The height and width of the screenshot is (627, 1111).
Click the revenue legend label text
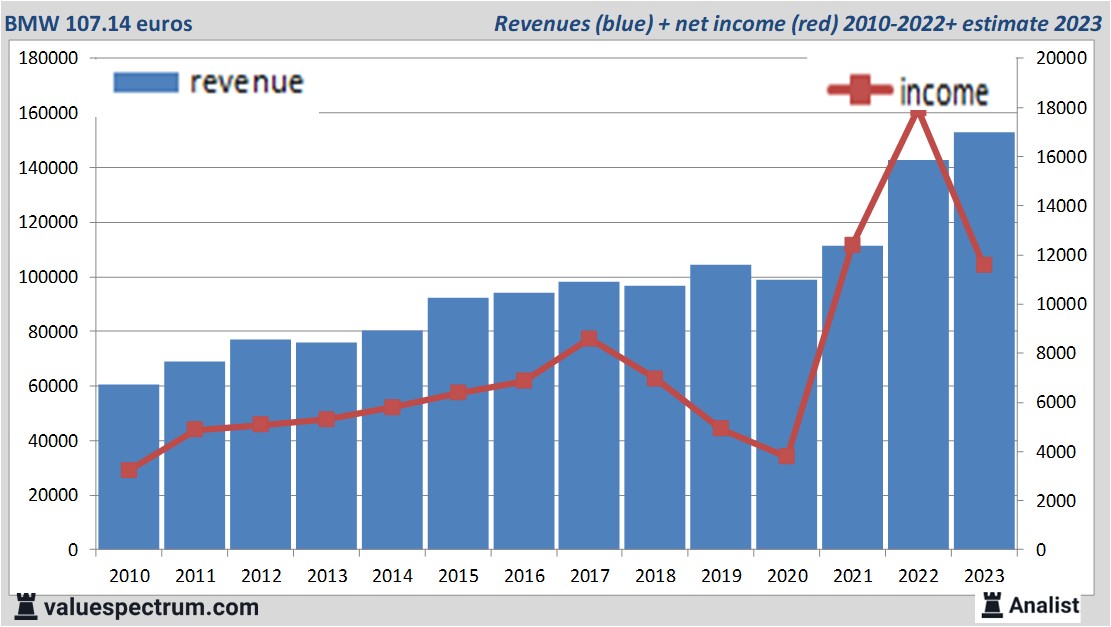click(x=247, y=82)
